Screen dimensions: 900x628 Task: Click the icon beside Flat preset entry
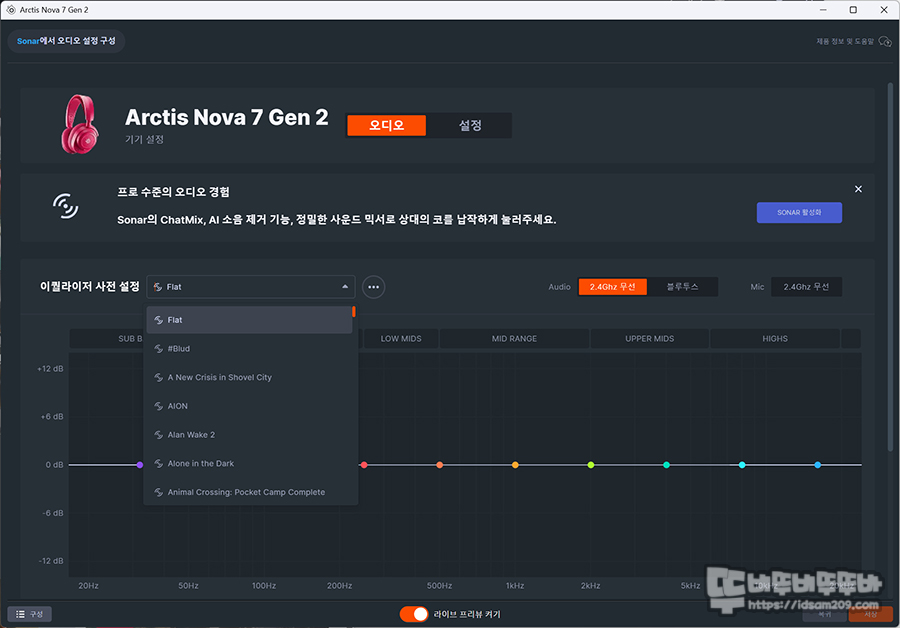159,320
